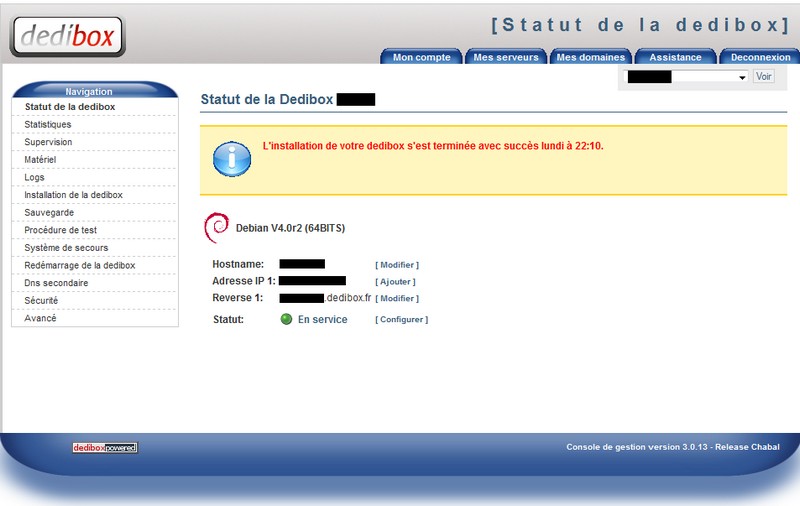Go to Sauvegarde section
The width and height of the screenshot is (800, 506).
pos(49,212)
